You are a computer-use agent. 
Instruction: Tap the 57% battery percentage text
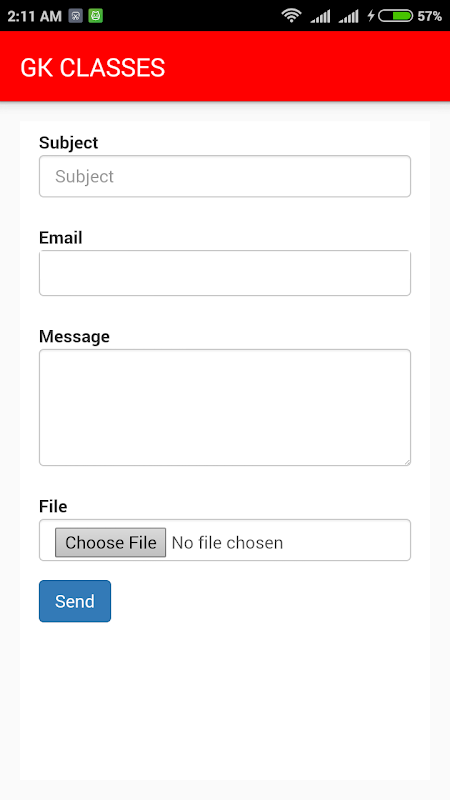tap(429, 16)
